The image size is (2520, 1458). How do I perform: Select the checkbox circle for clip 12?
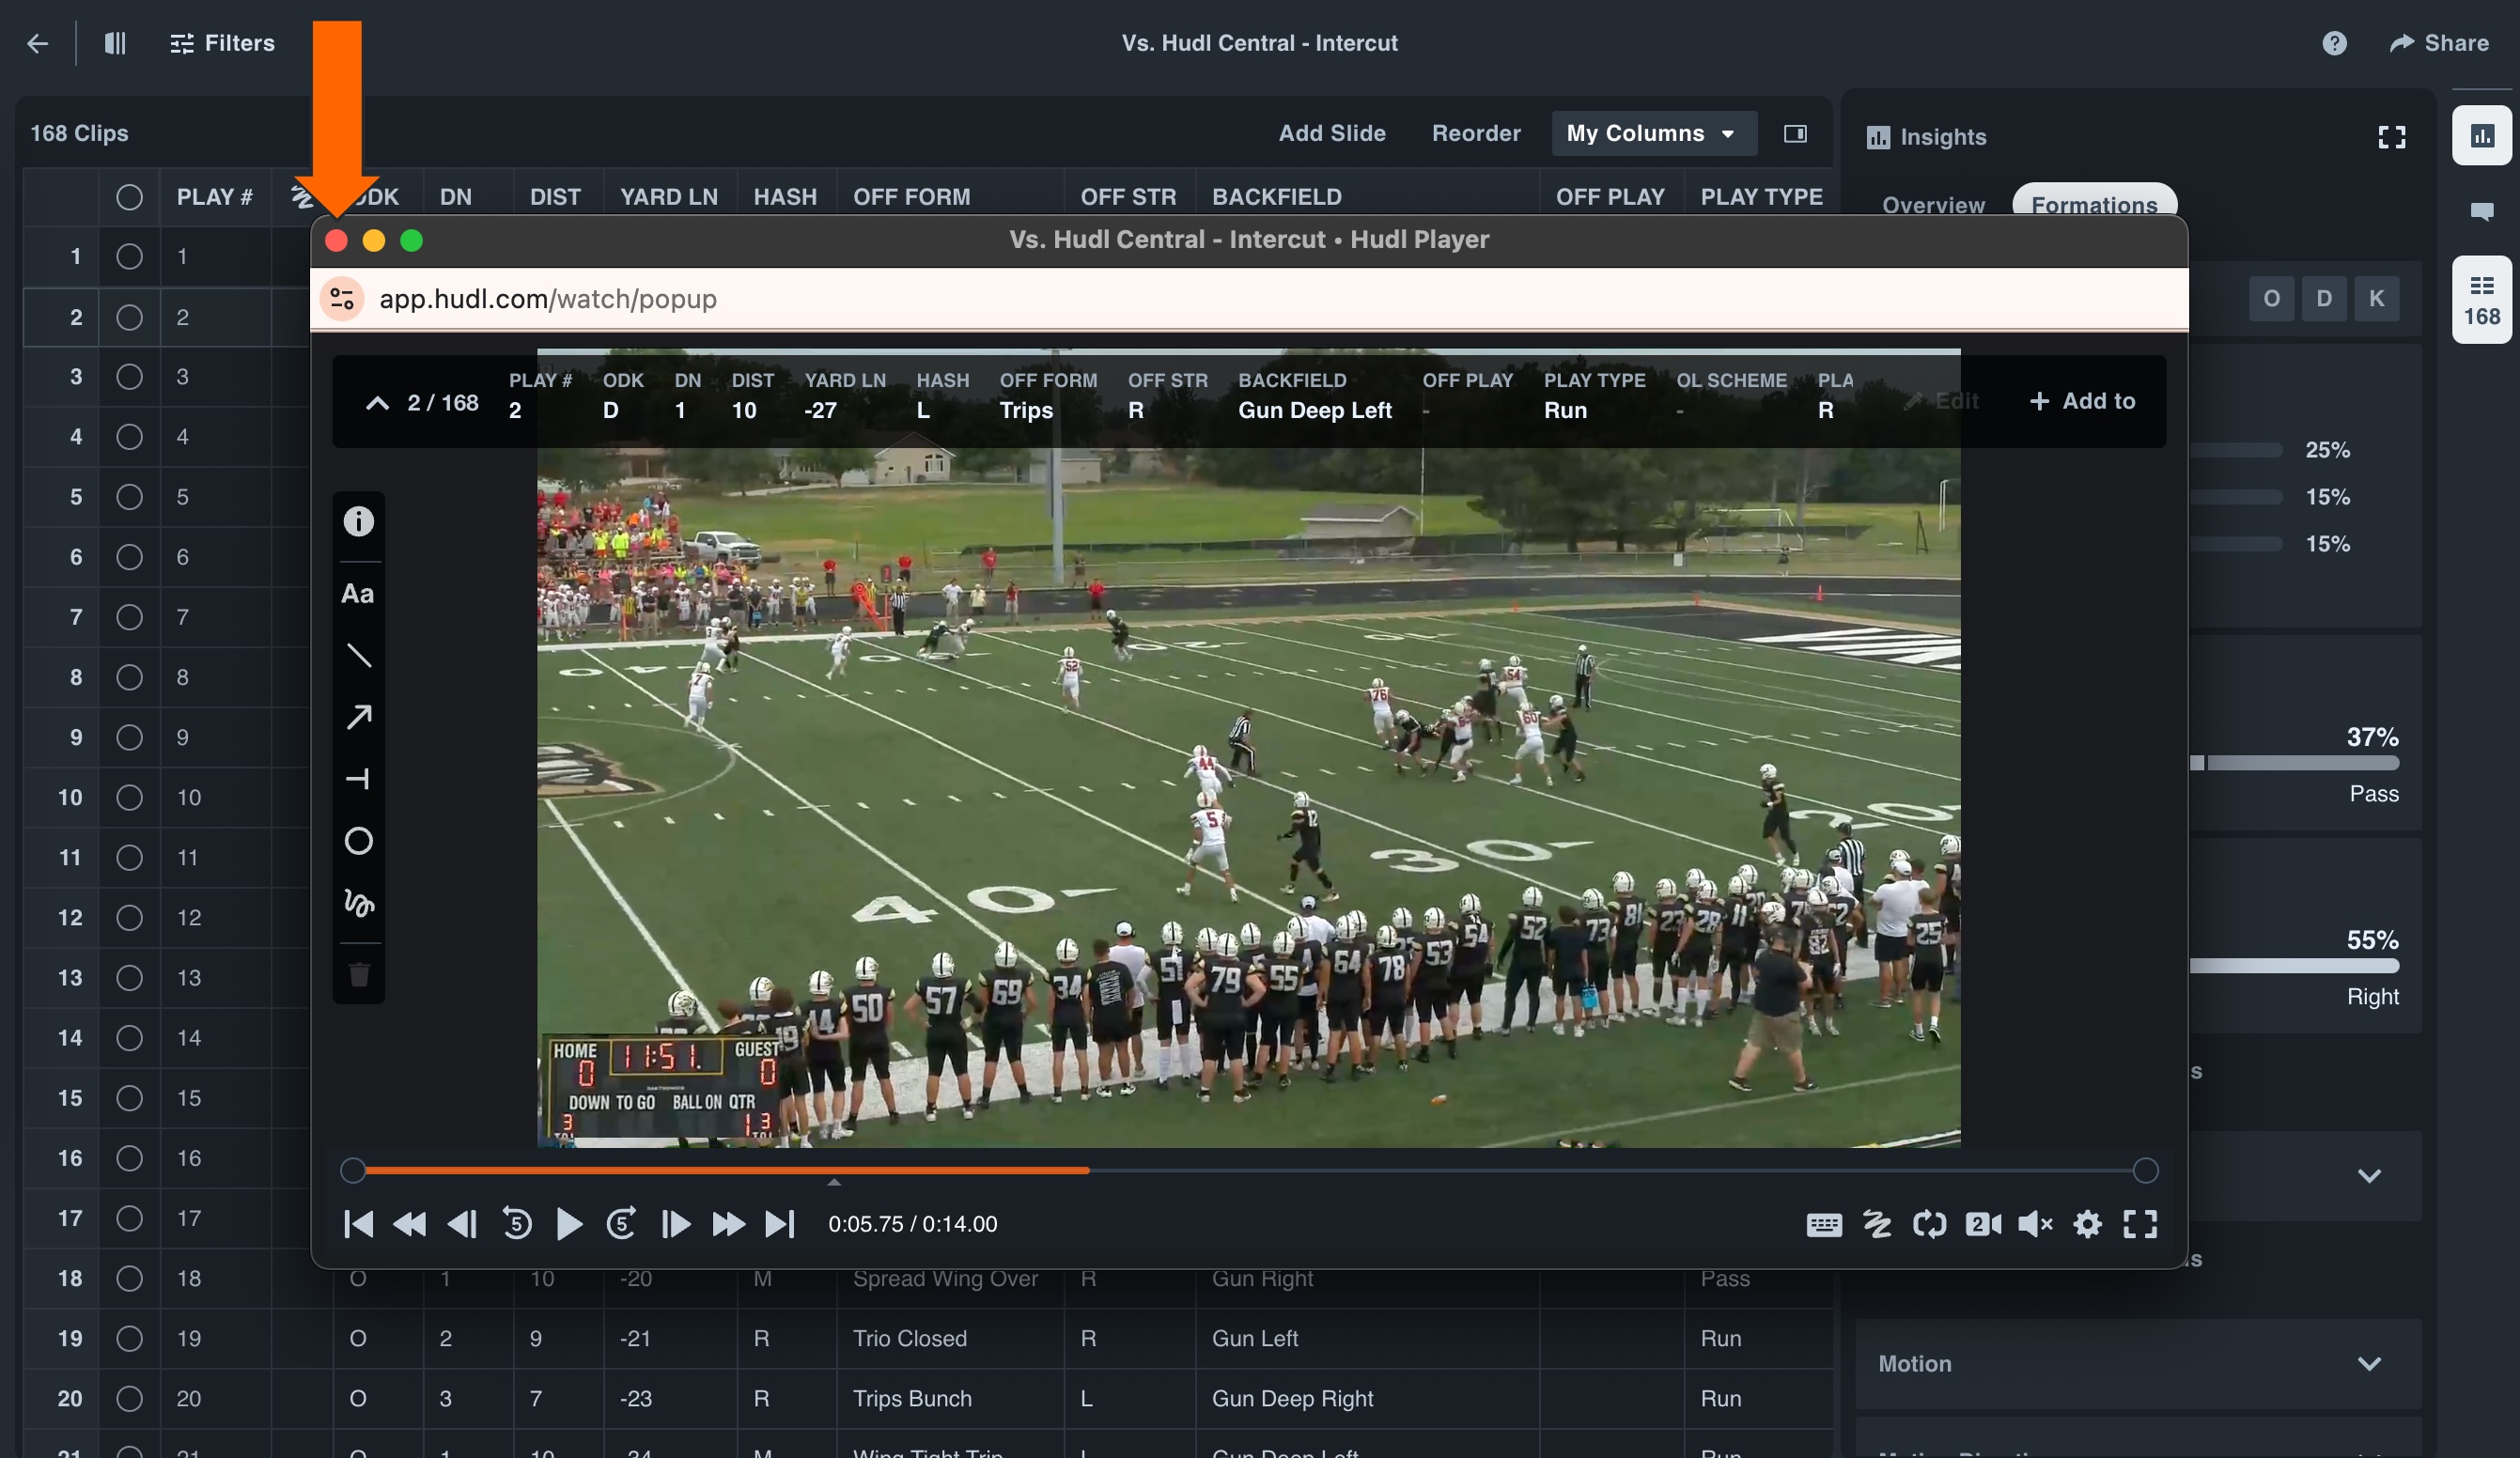coord(129,917)
